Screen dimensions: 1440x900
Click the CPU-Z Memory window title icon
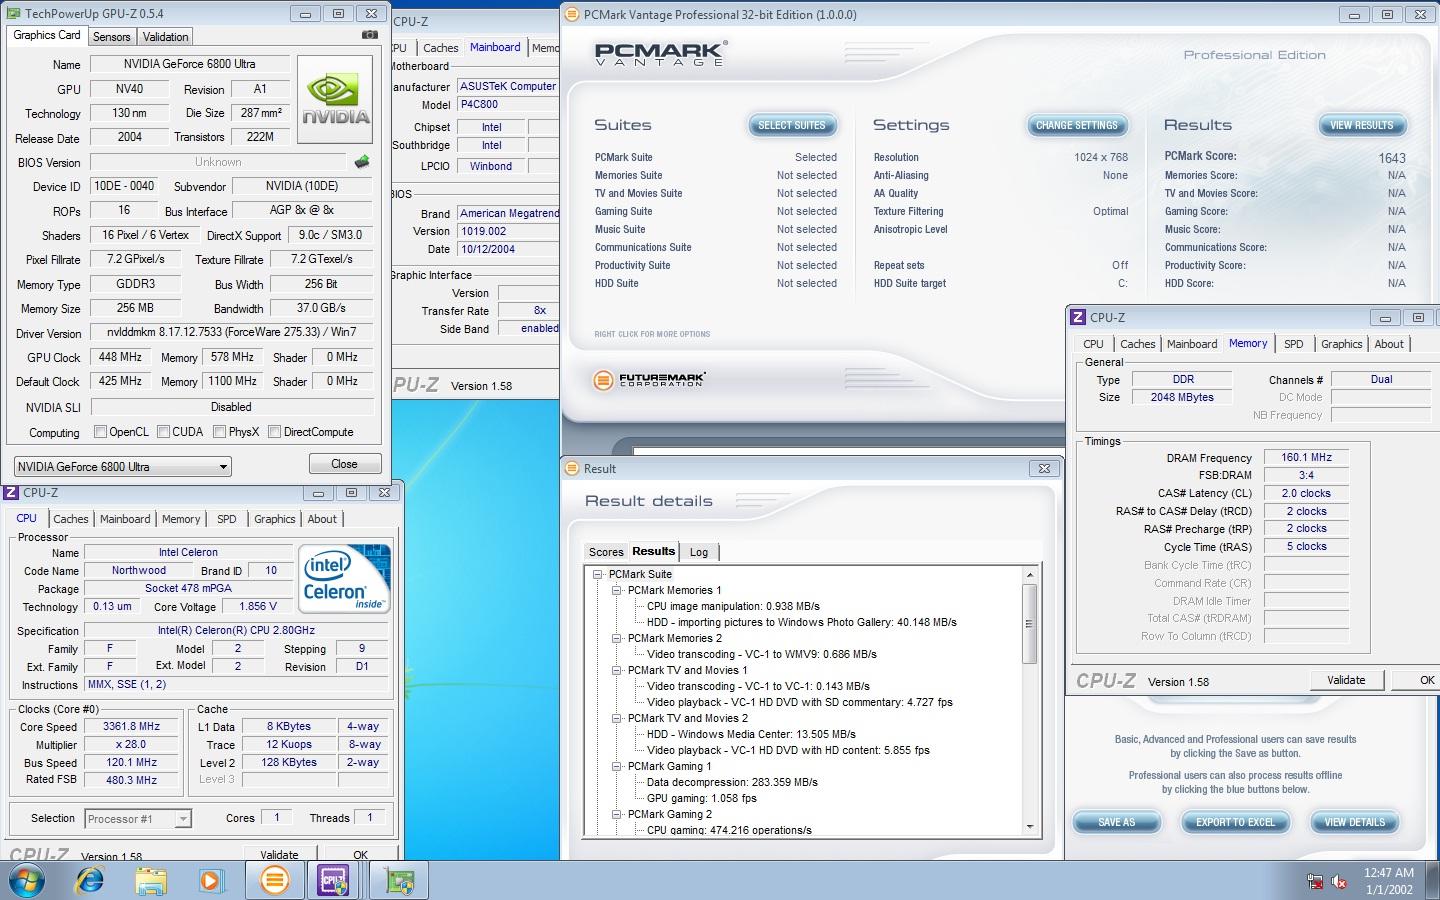pyautogui.click(x=1078, y=317)
